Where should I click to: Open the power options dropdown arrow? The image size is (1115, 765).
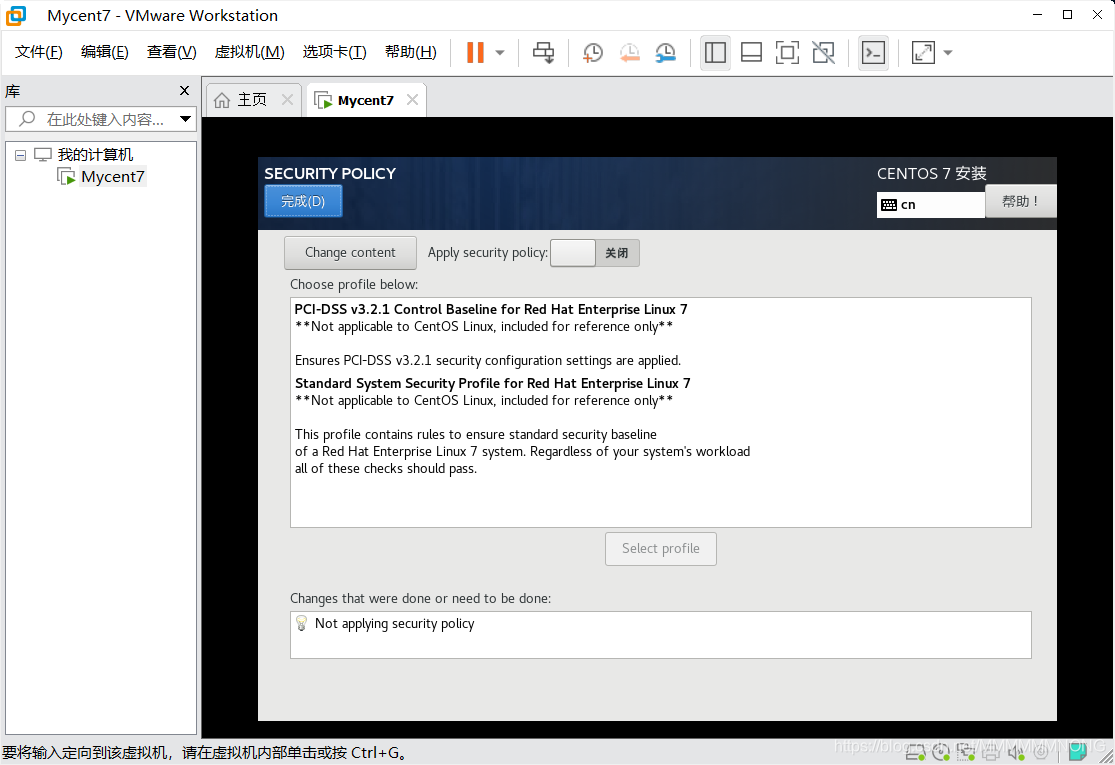tap(500, 53)
